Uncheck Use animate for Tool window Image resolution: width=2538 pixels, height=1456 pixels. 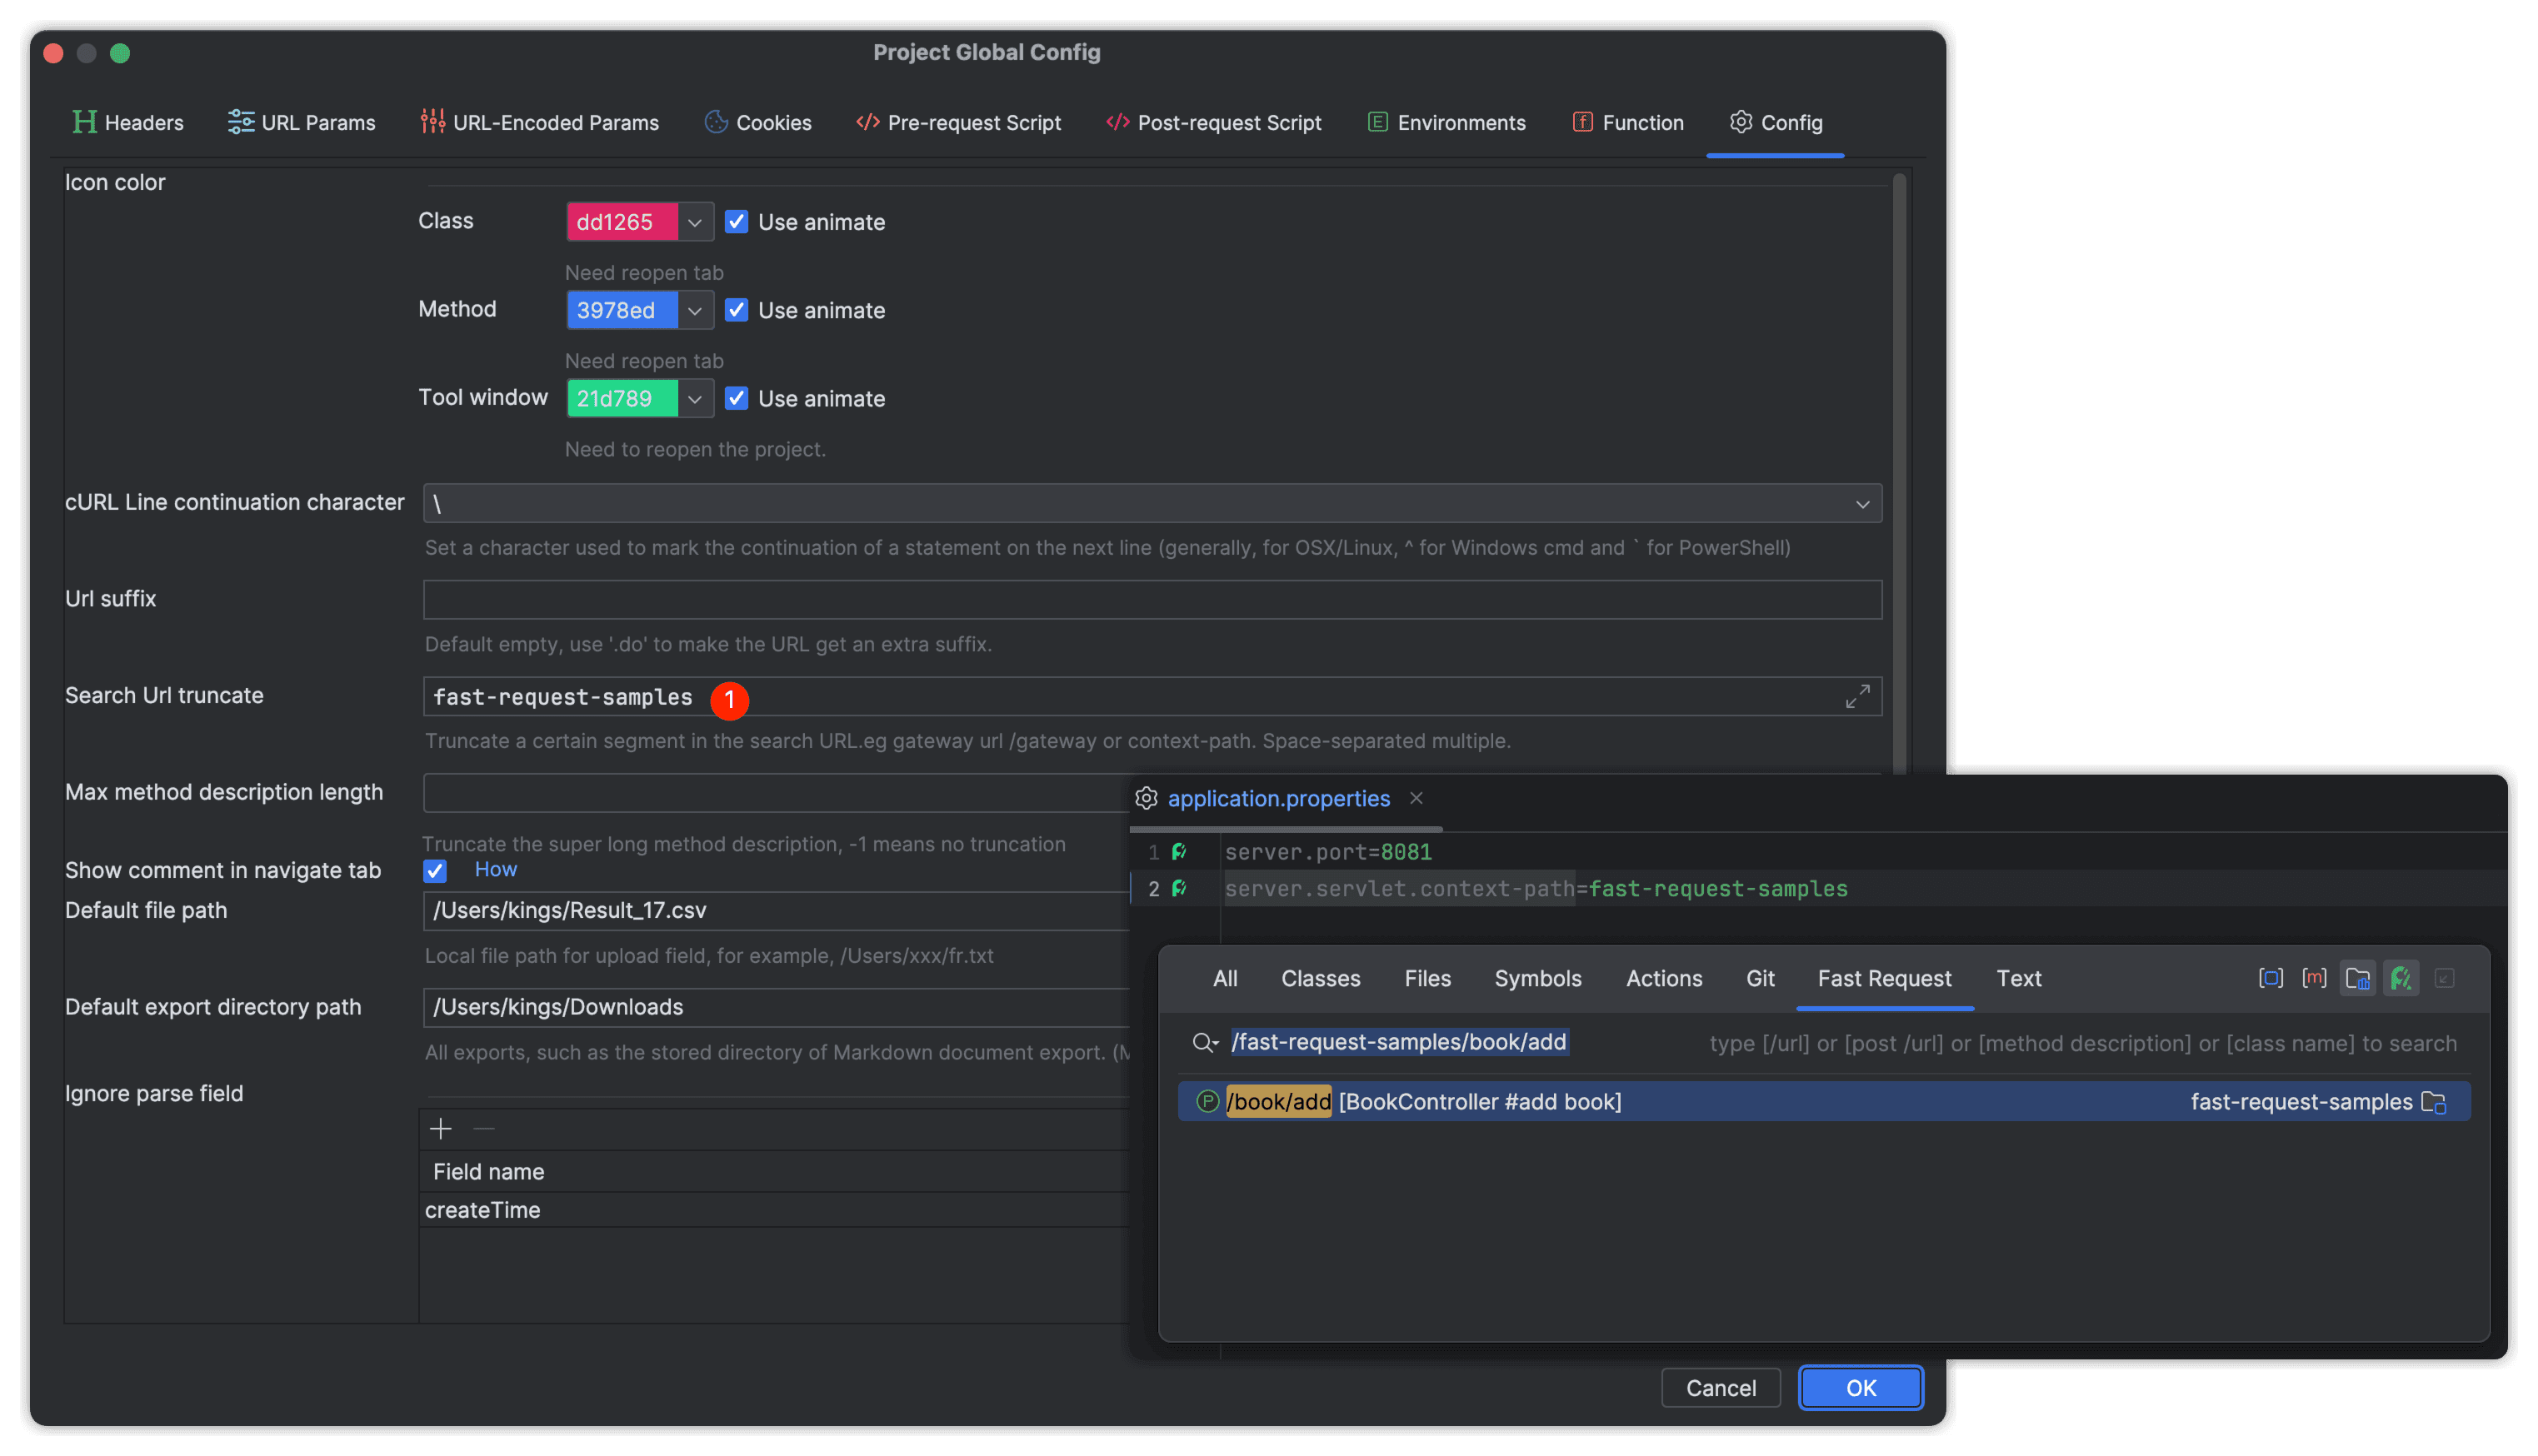[736, 398]
